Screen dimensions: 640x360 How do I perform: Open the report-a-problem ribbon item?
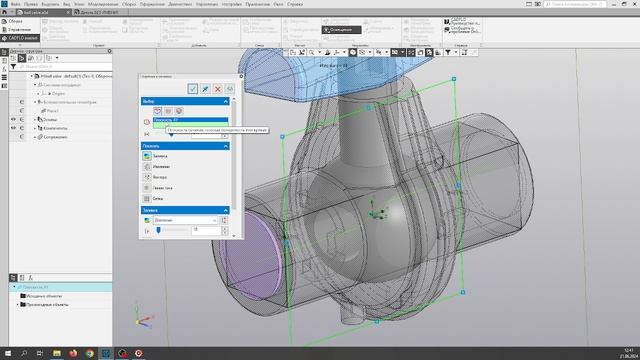pyautogui.click(x=462, y=30)
